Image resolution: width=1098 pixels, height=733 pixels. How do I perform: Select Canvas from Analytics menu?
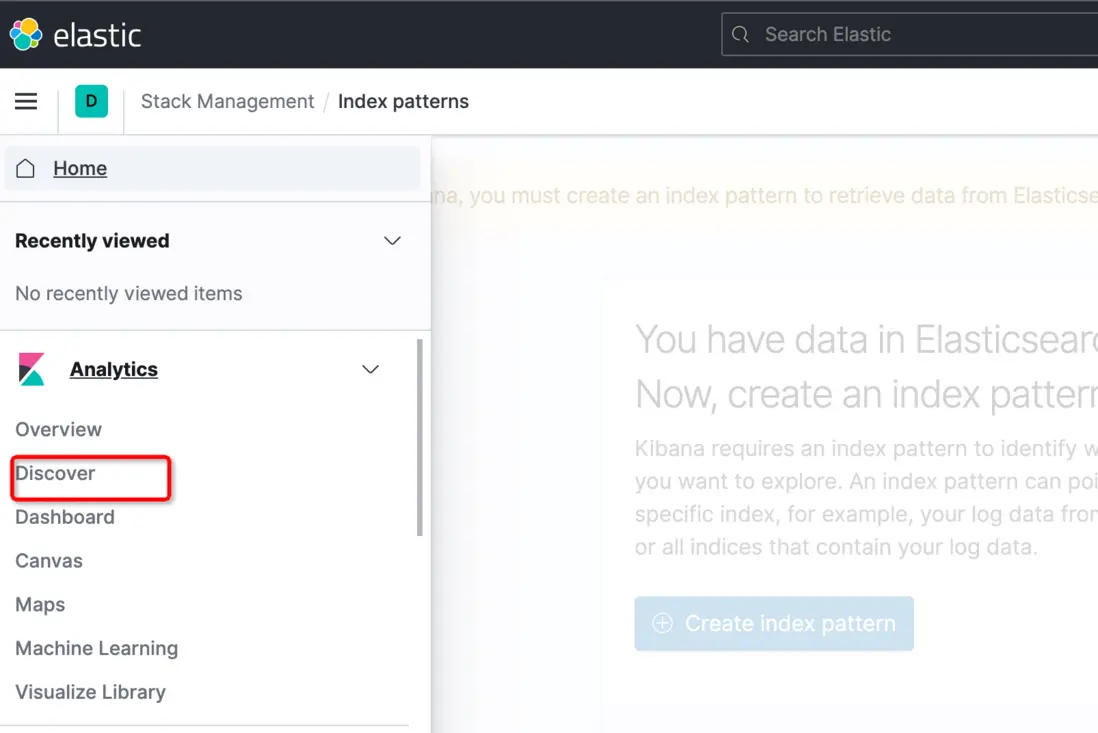(49, 561)
